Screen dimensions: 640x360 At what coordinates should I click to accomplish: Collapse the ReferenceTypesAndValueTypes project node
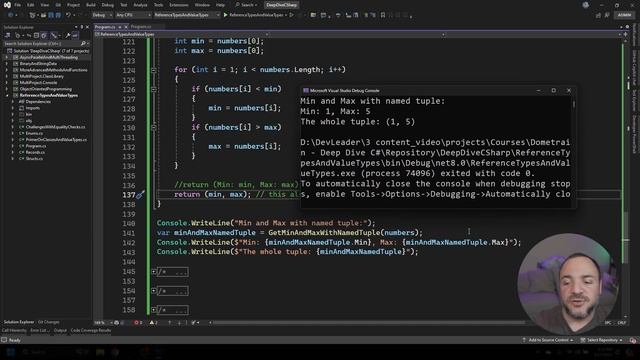pos(6,96)
